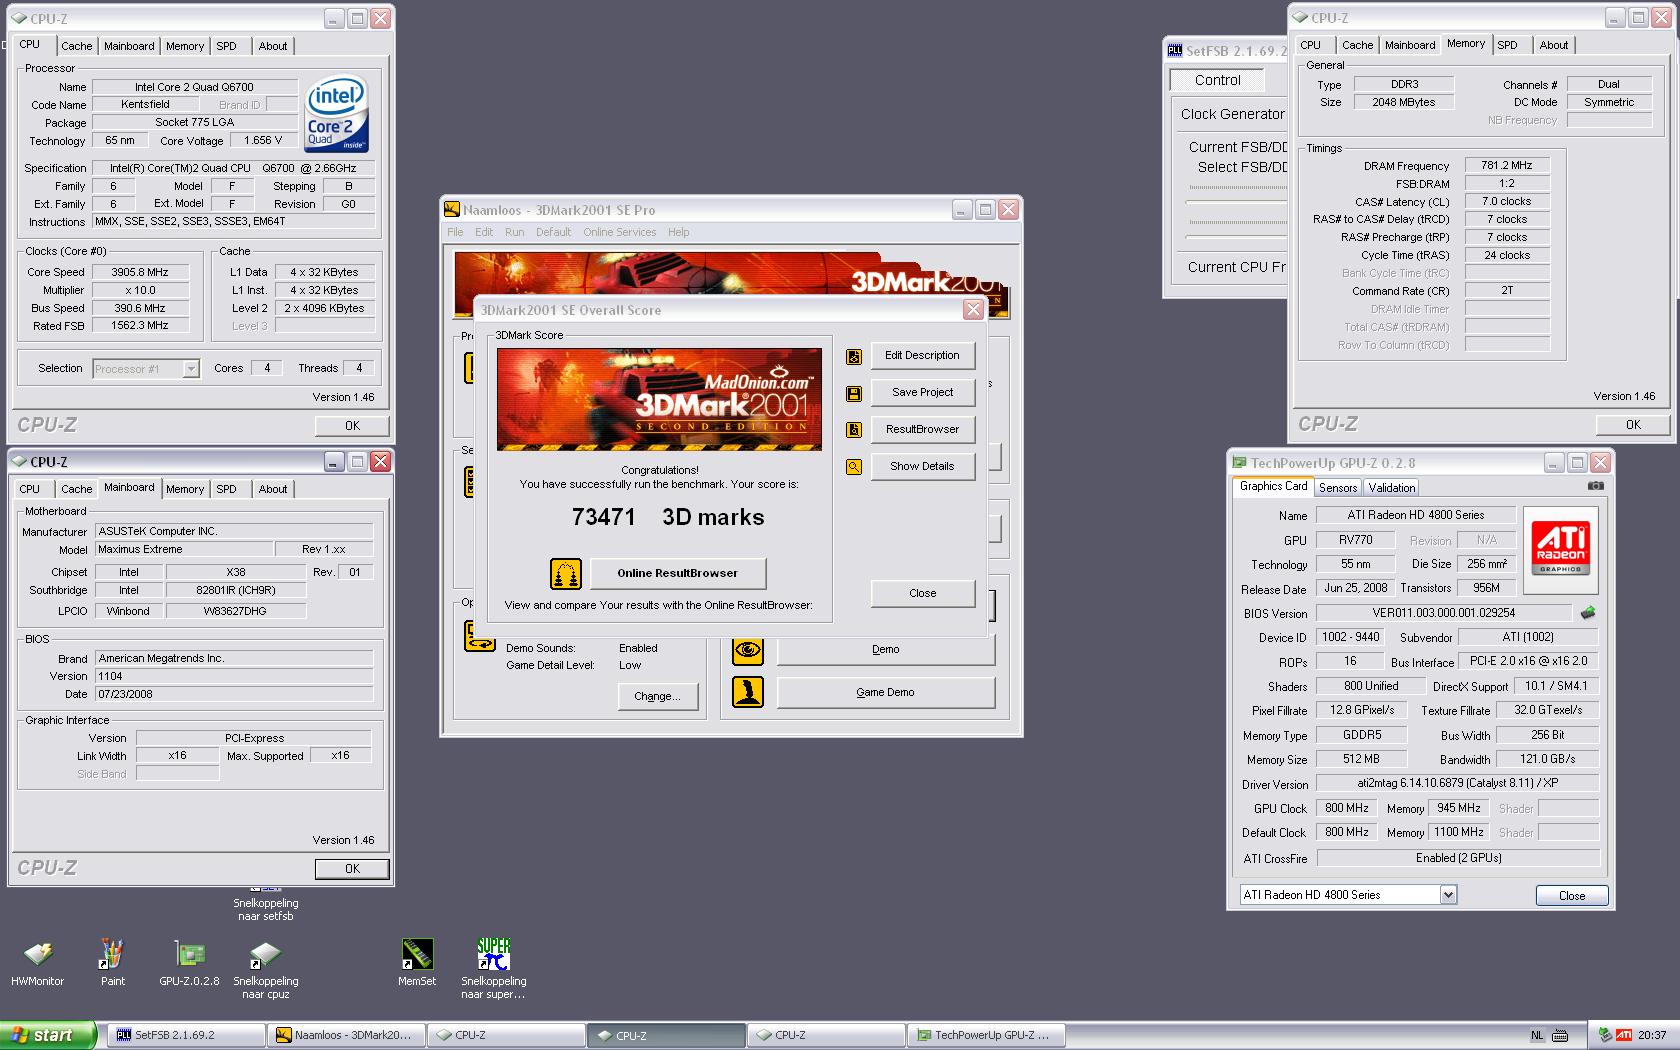Screen dimensions: 1680x1050
Task: Open the Mainboard tab in top-left CPU-Z
Action: 129,46
